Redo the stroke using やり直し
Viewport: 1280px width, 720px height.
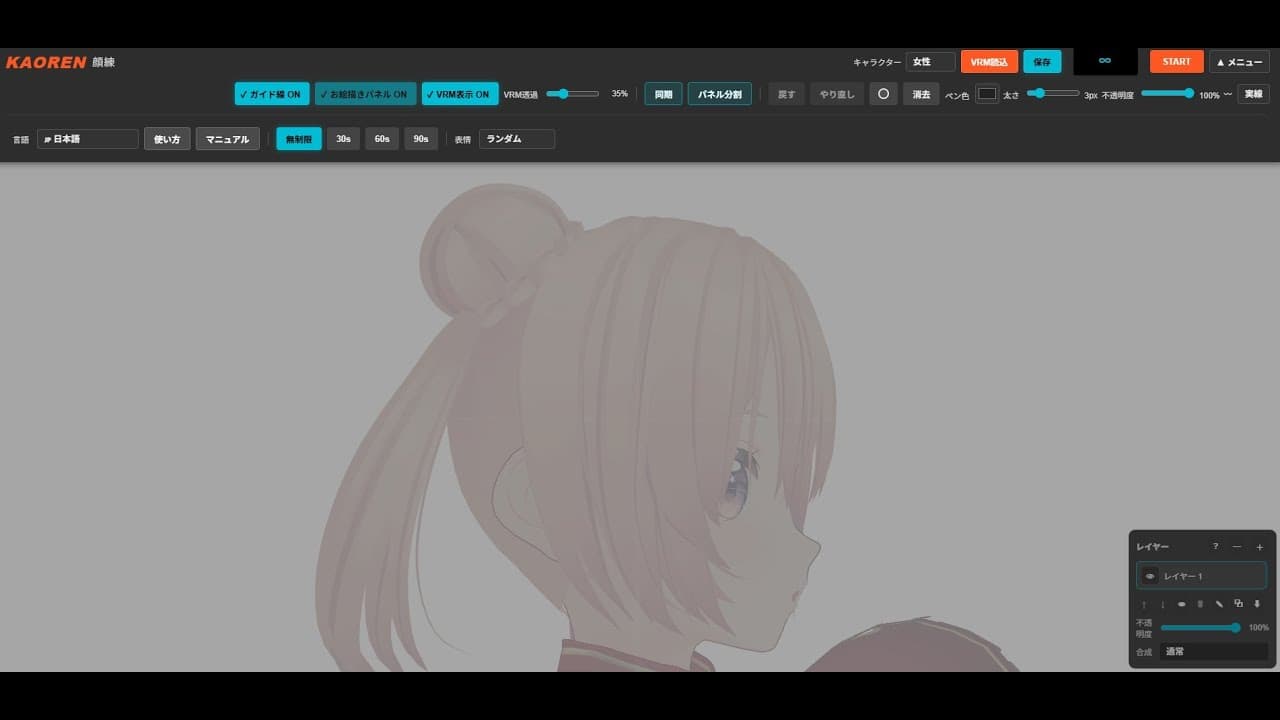[836, 93]
